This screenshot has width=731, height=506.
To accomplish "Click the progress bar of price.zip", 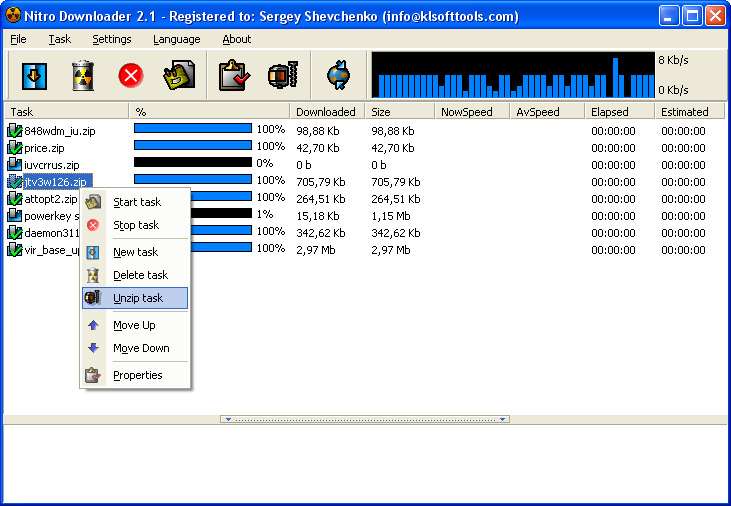I will point(193,146).
